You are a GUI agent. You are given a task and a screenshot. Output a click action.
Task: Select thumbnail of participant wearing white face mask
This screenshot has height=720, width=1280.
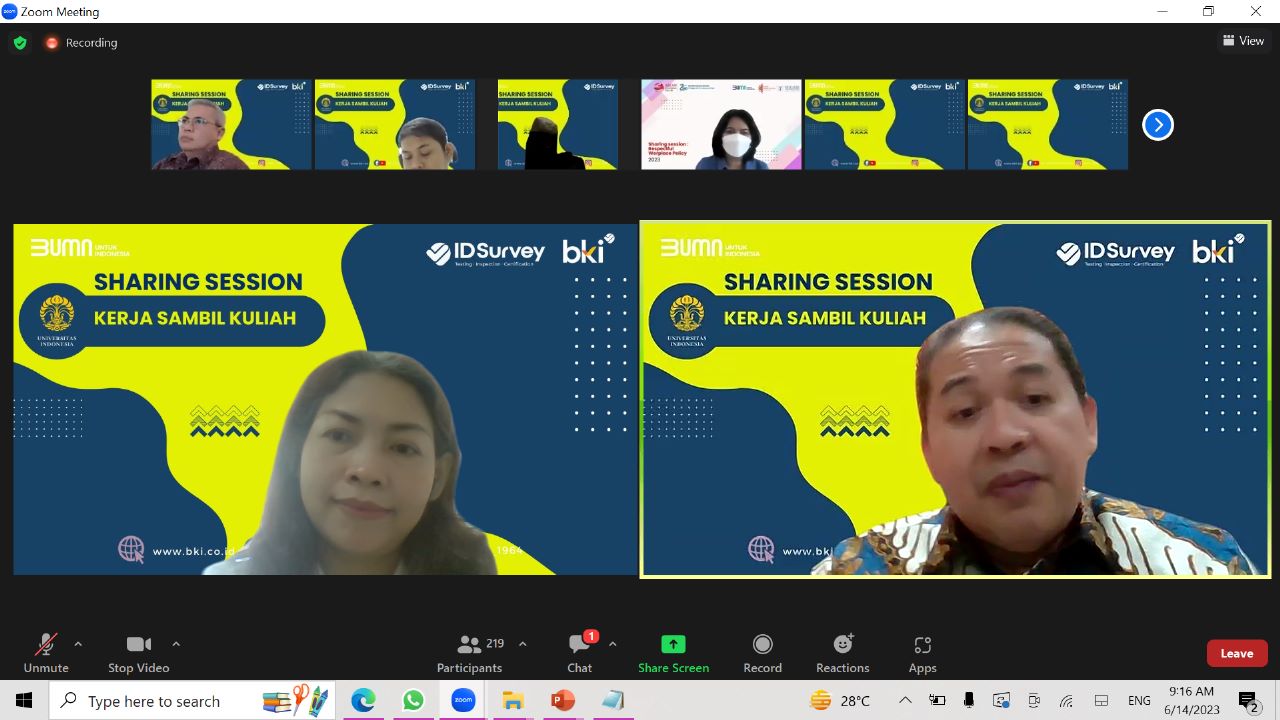[721, 125]
